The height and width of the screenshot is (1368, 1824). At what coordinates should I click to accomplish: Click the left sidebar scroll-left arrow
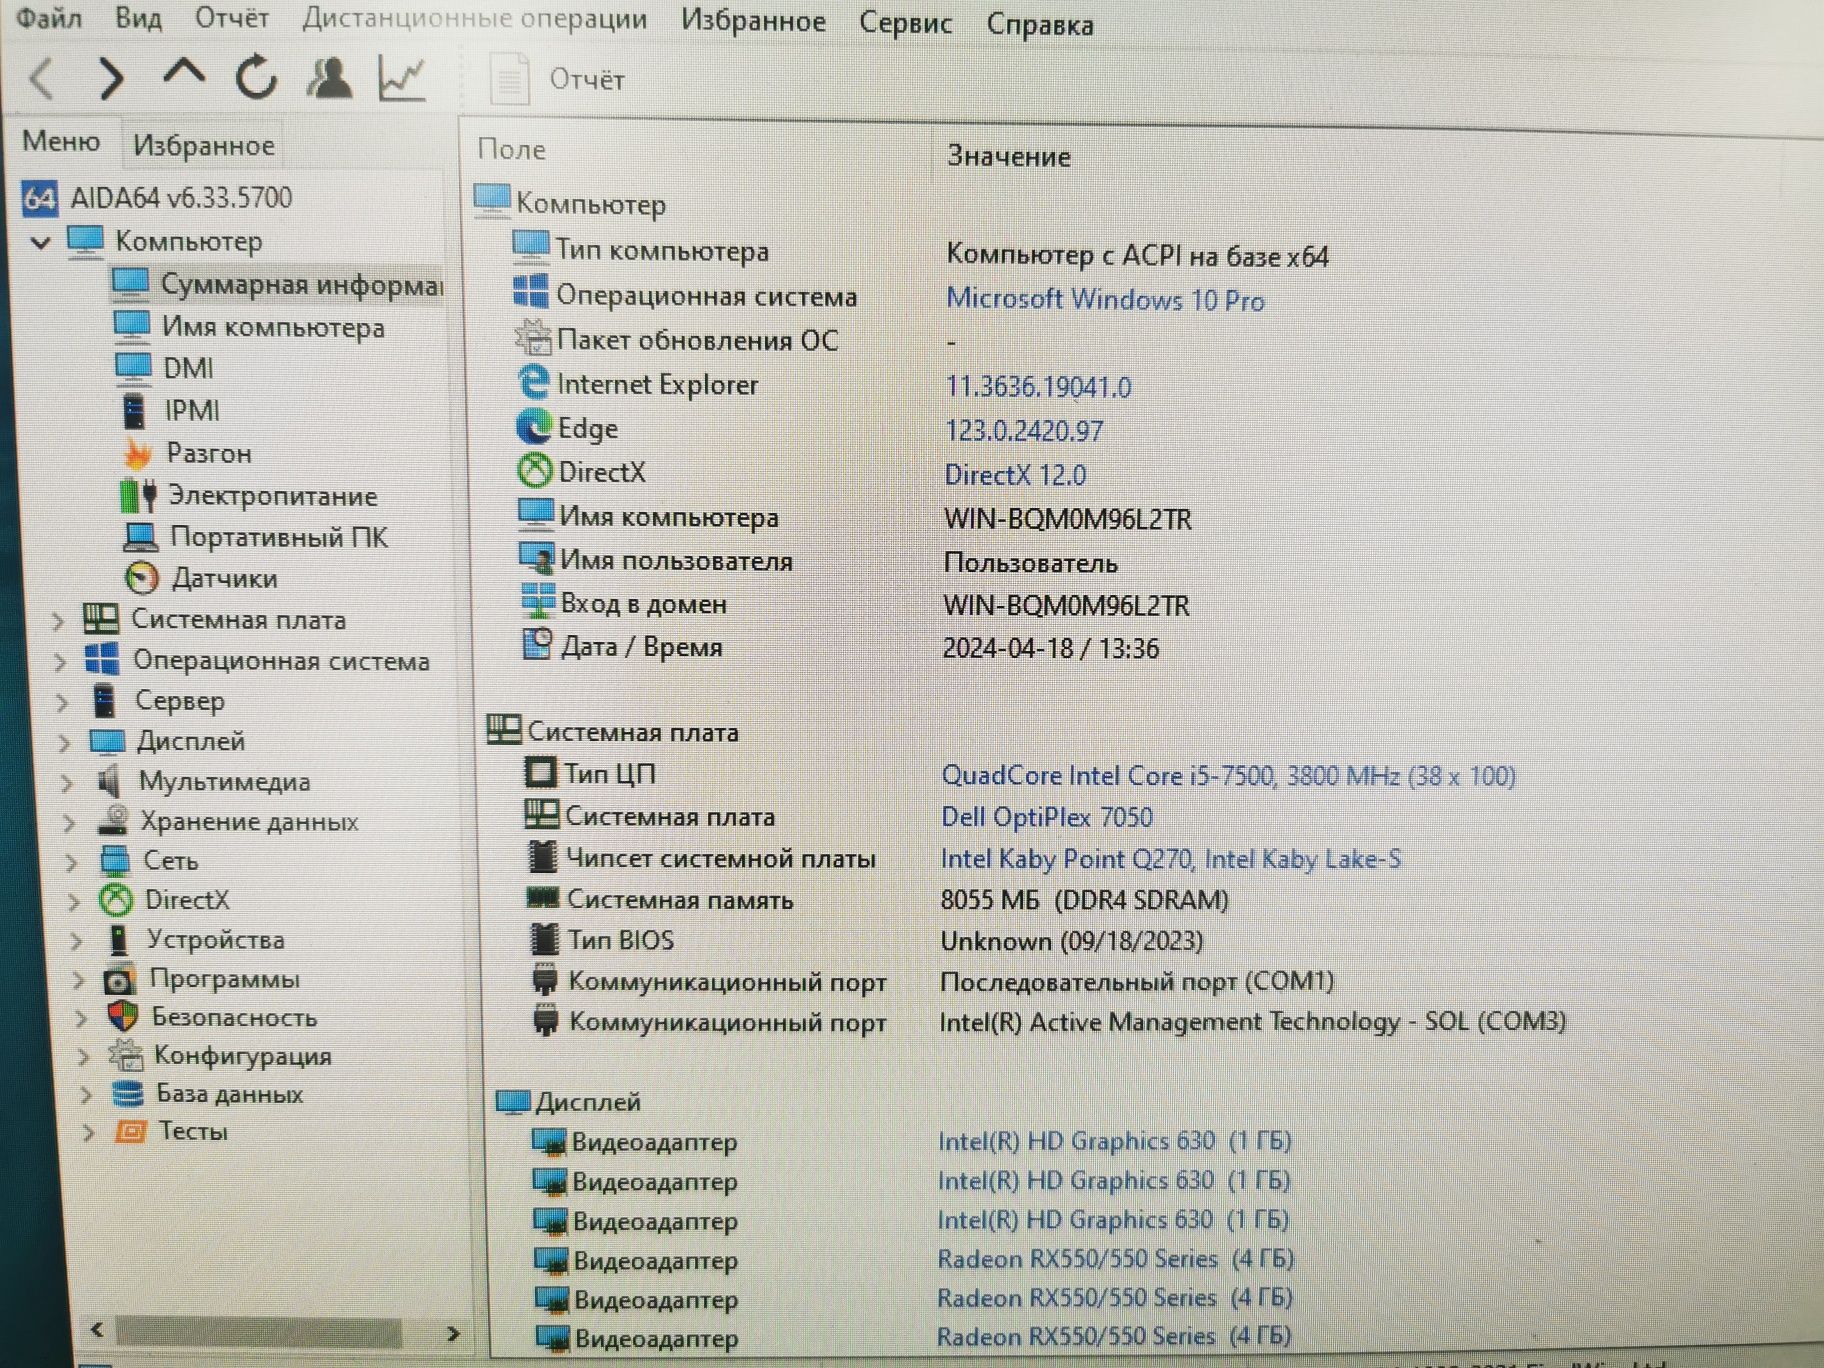[x=97, y=1330]
